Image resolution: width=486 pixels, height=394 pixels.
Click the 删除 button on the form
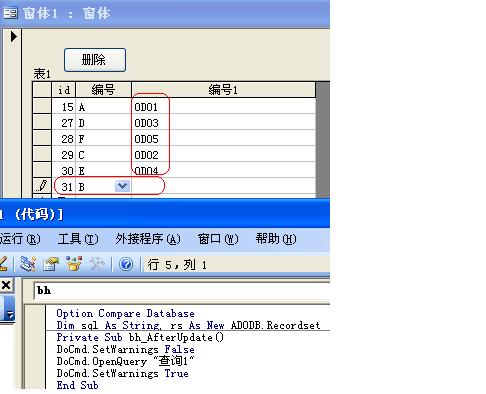click(x=95, y=60)
